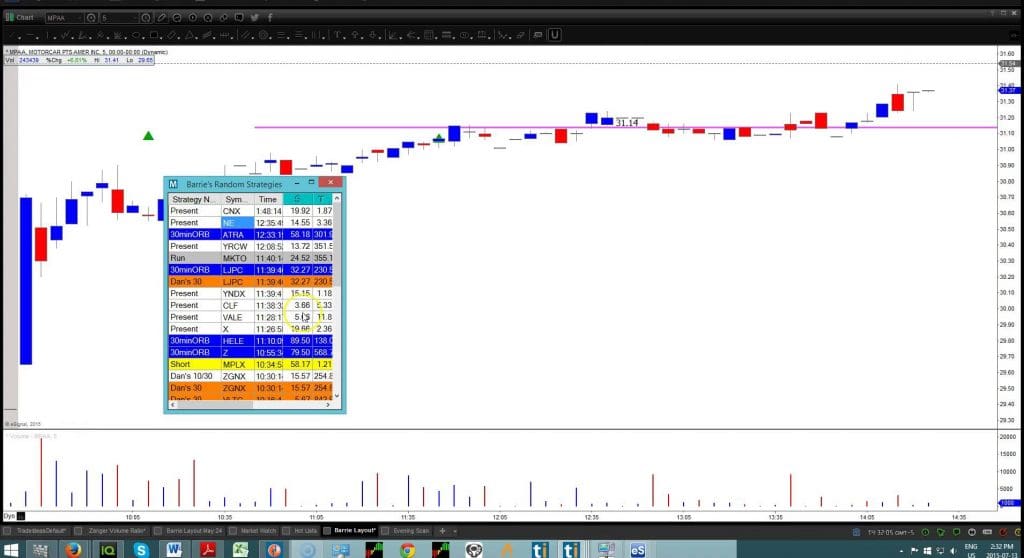The image size is (1024, 558).
Task: Open Excel from the taskbar
Action: [241, 550]
